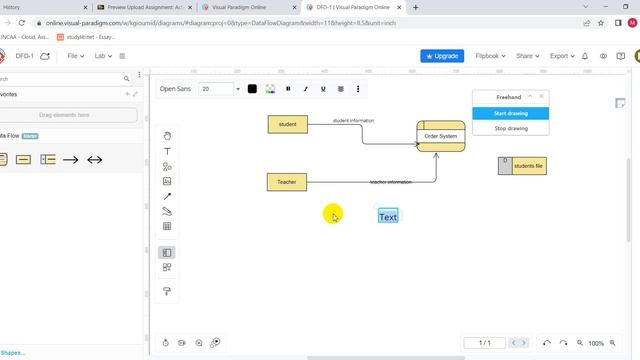Select the Table tool

click(167, 226)
